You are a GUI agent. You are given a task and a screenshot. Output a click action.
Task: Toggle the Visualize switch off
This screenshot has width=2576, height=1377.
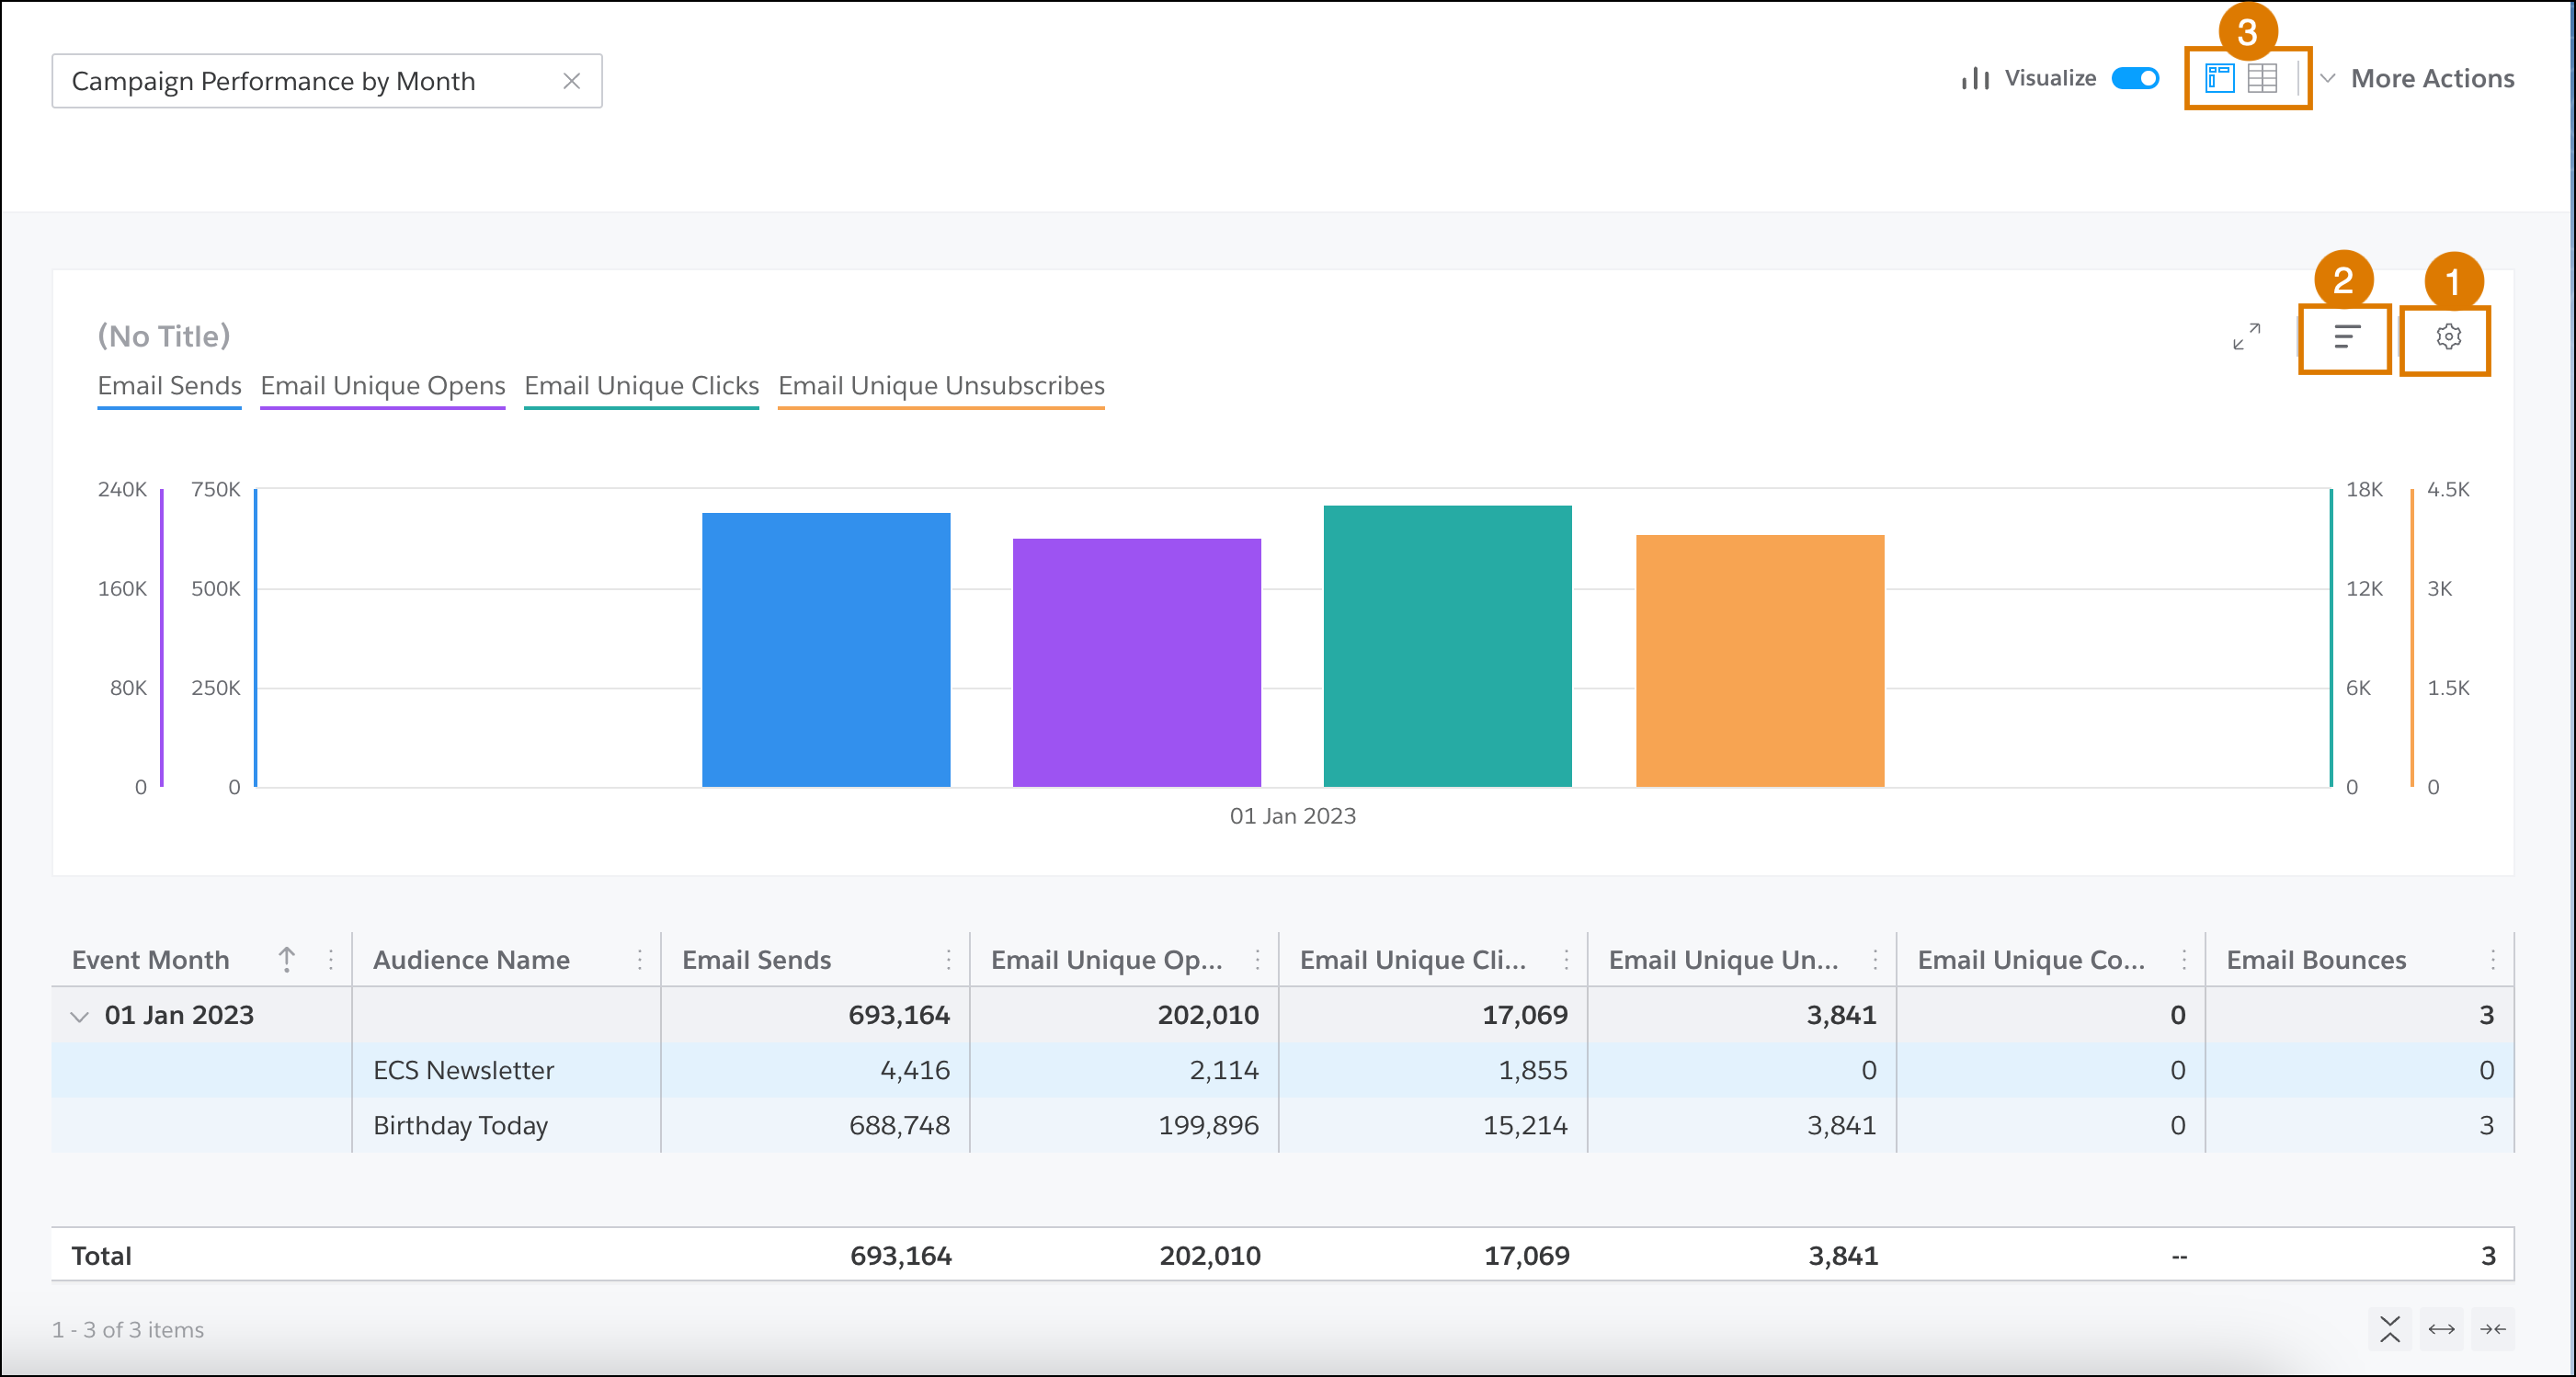click(2134, 78)
